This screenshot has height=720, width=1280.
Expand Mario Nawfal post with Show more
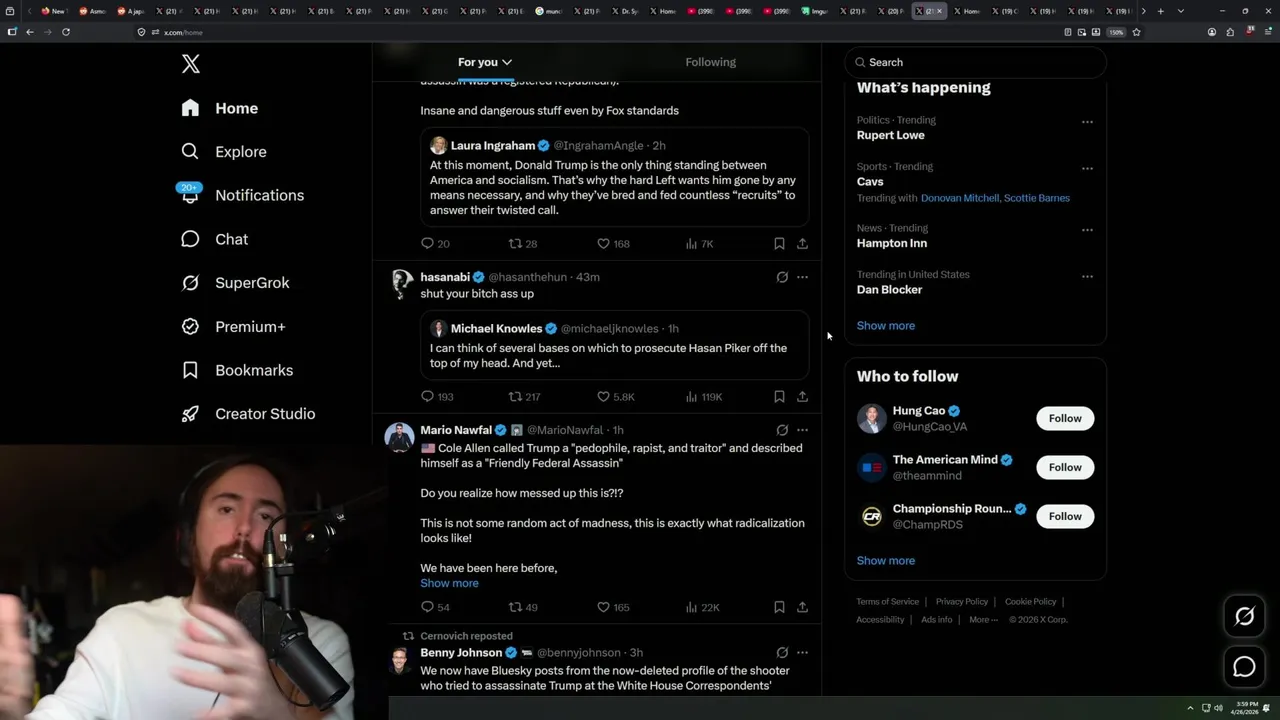tap(449, 583)
